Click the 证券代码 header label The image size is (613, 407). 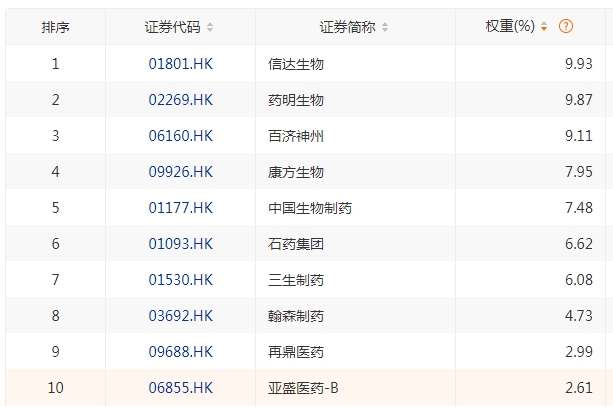click(x=172, y=27)
